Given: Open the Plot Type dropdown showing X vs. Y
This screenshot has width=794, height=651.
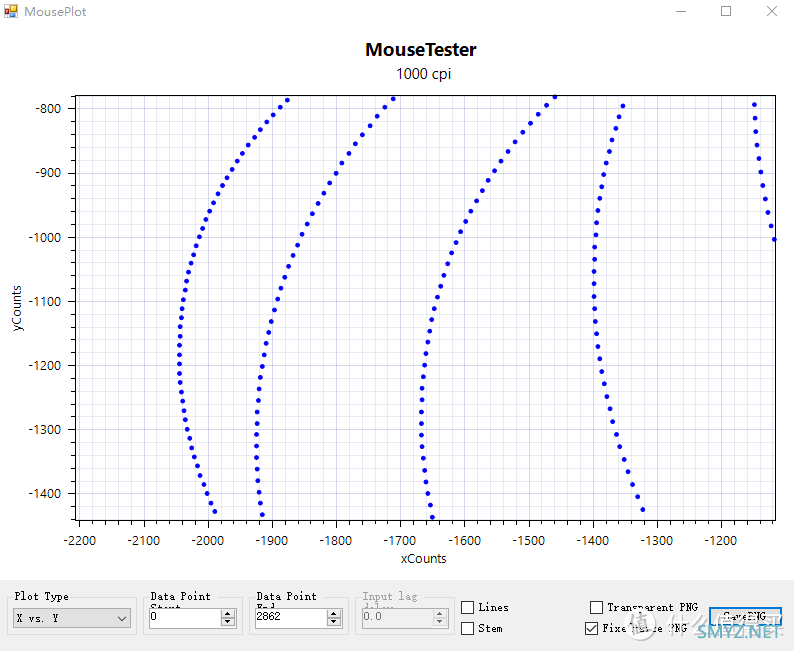Looking at the screenshot, I should pos(71,618).
